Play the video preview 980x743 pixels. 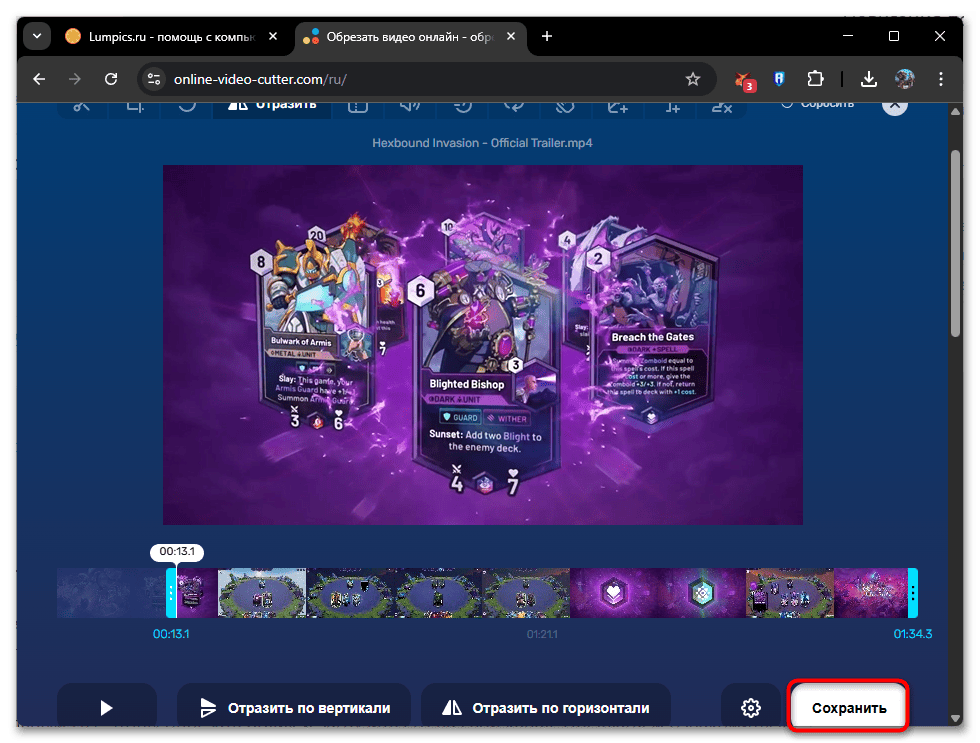tap(106, 707)
